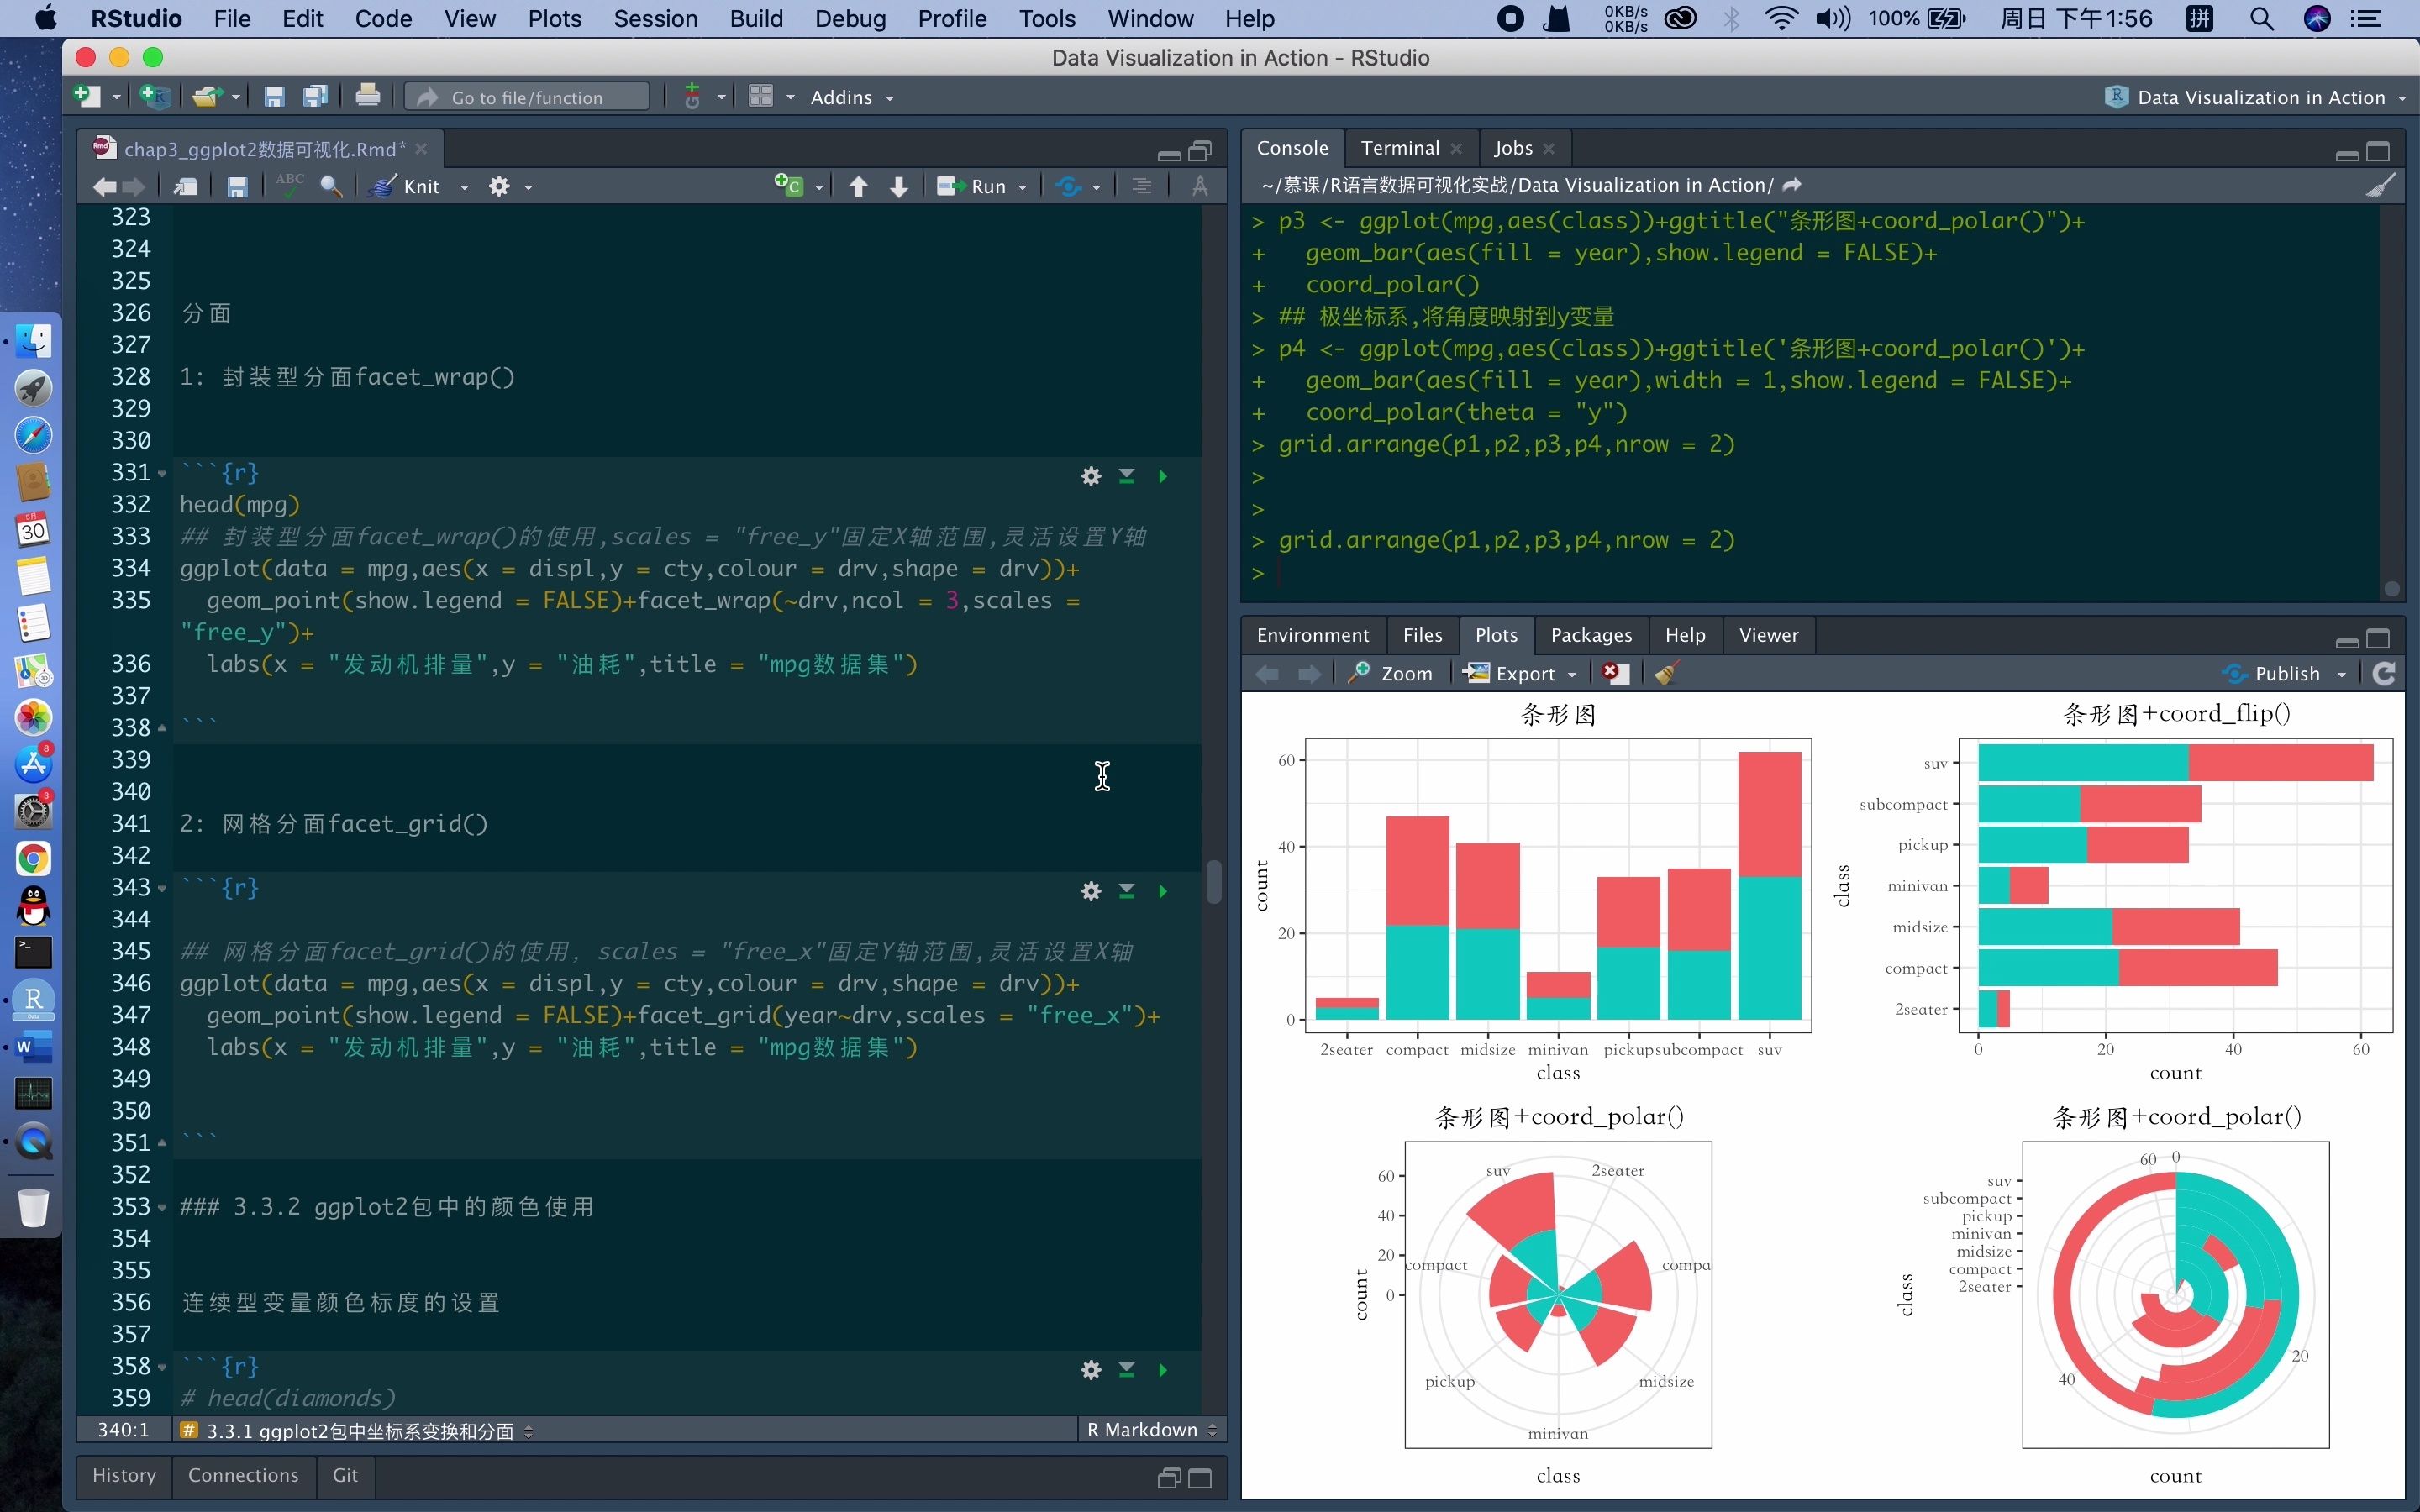Switch to the Jobs tab
This screenshot has height=1512, width=2420.
pos(1513,148)
